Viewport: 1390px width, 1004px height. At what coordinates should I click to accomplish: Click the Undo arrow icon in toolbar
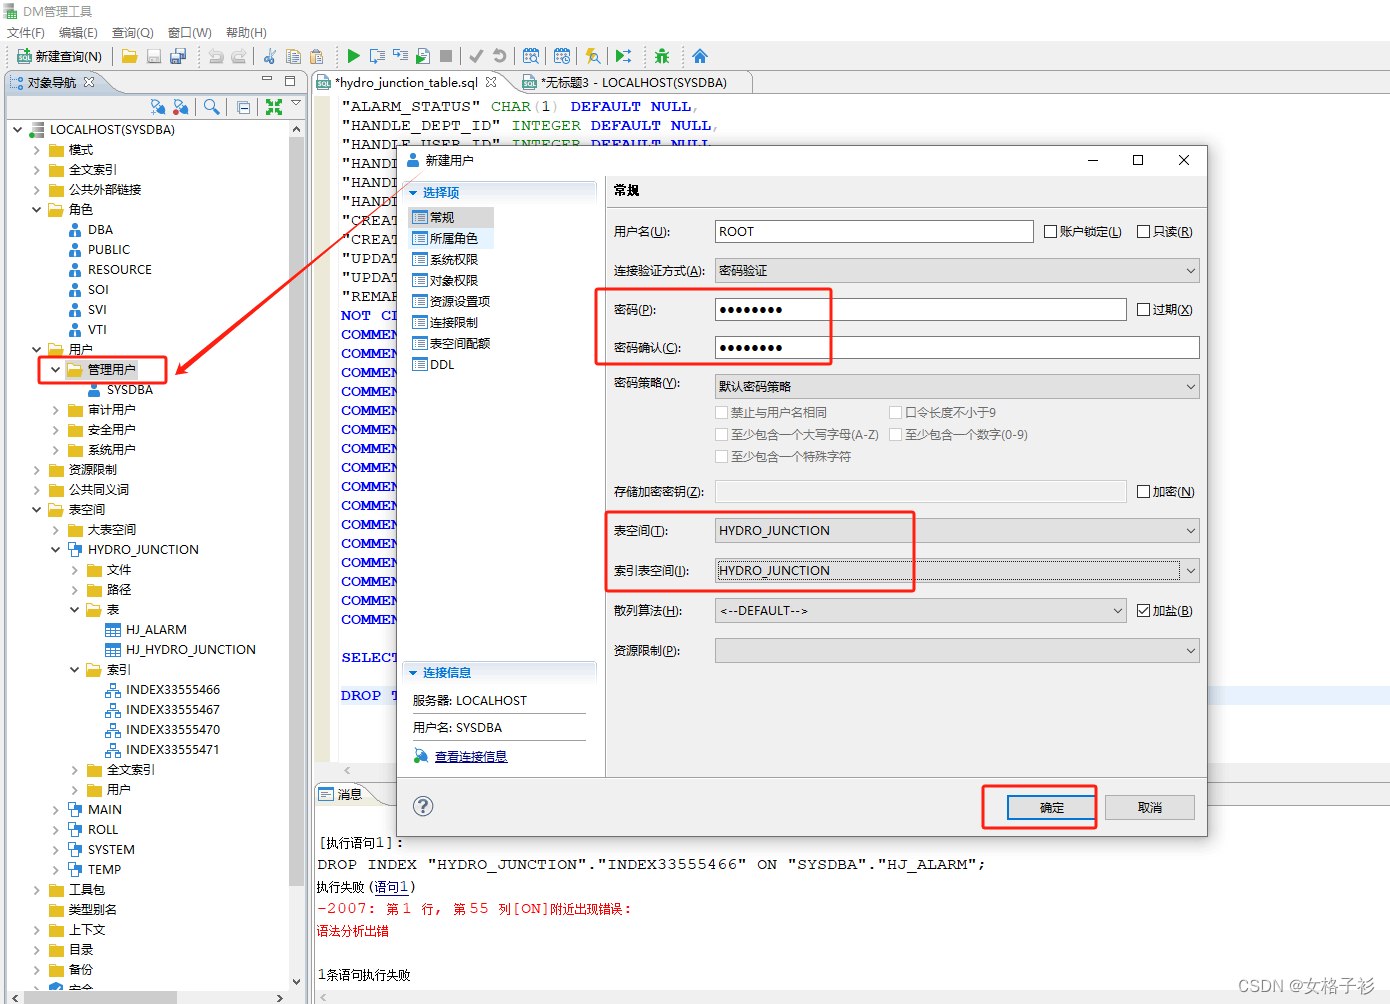215,56
